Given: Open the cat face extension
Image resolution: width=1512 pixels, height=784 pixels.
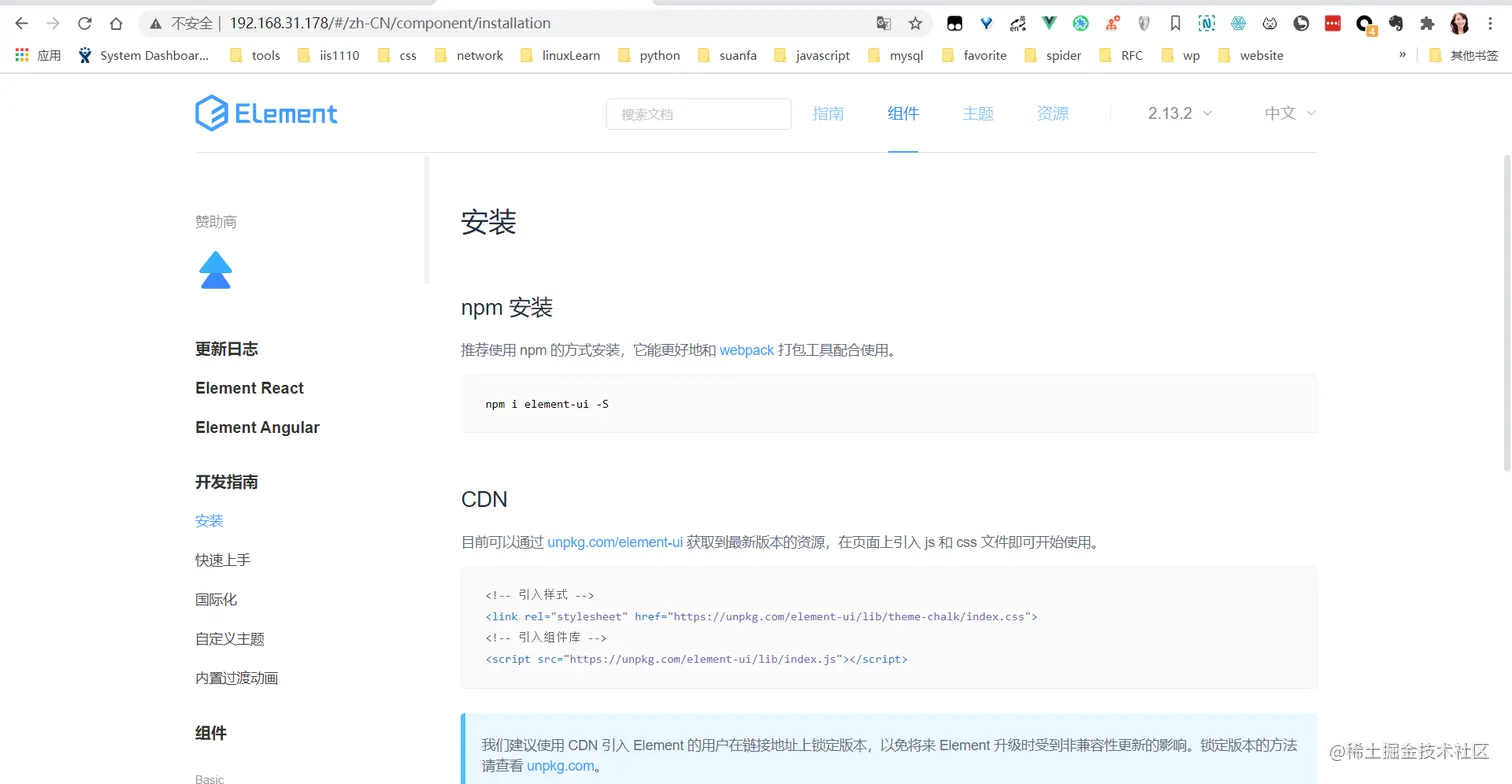Looking at the screenshot, I should (1269, 23).
